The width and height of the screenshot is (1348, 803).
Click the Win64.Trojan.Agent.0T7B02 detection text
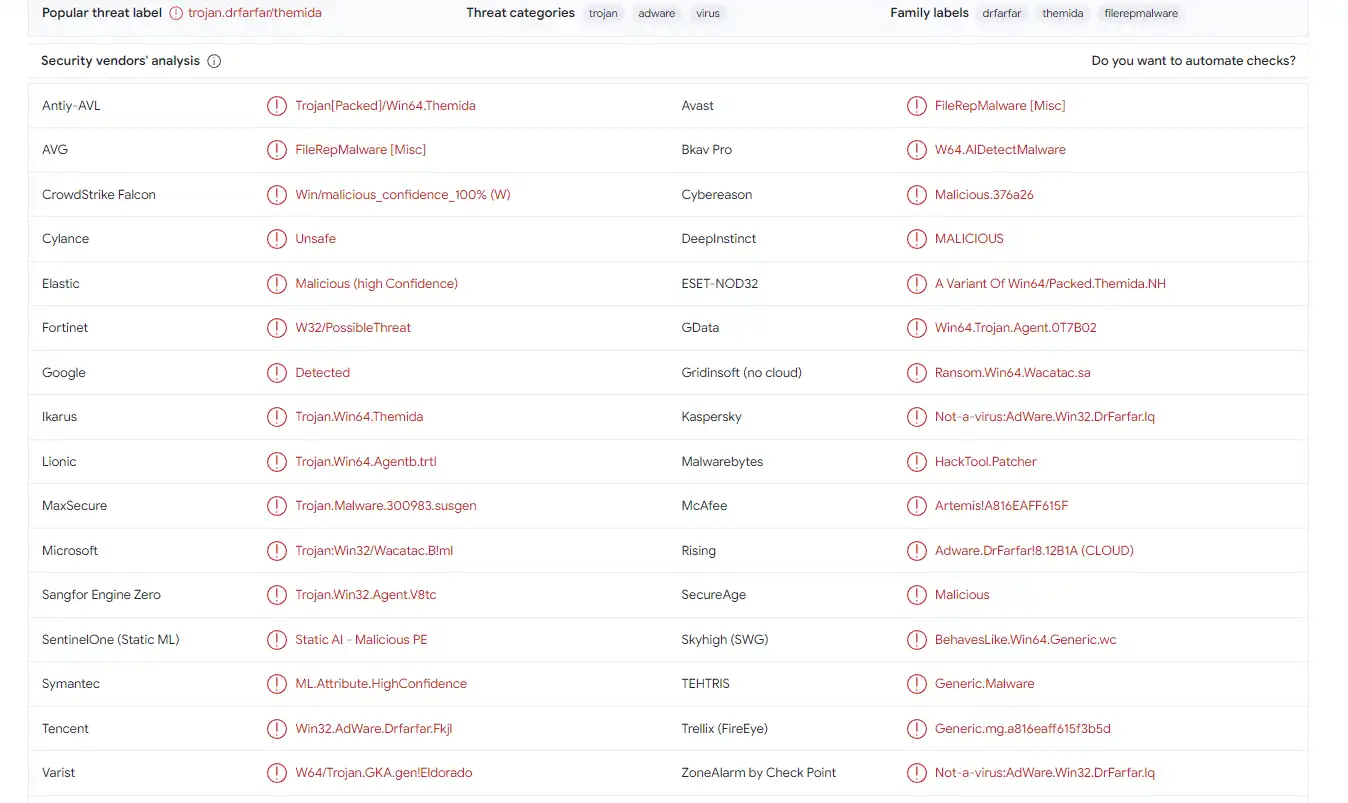point(1016,328)
